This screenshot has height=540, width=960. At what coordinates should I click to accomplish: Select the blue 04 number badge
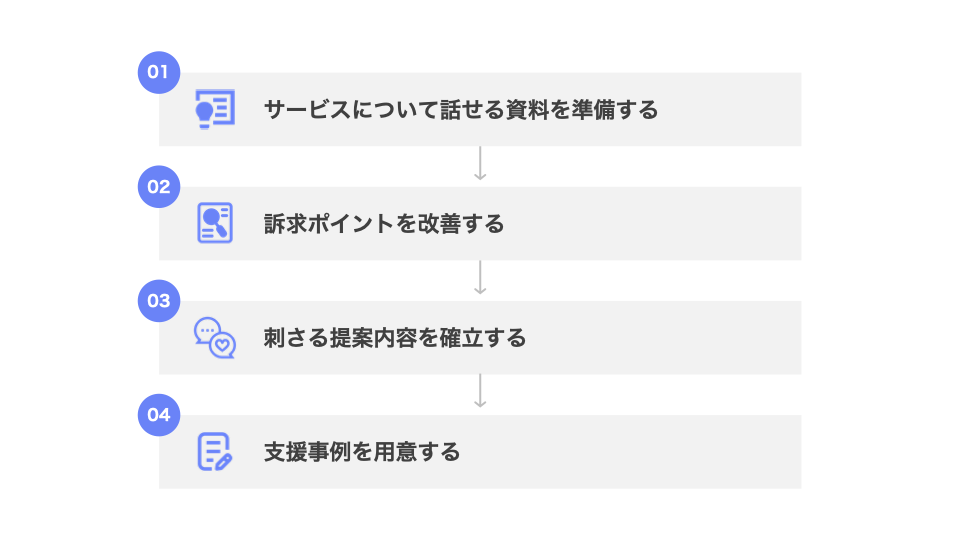pos(158,414)
